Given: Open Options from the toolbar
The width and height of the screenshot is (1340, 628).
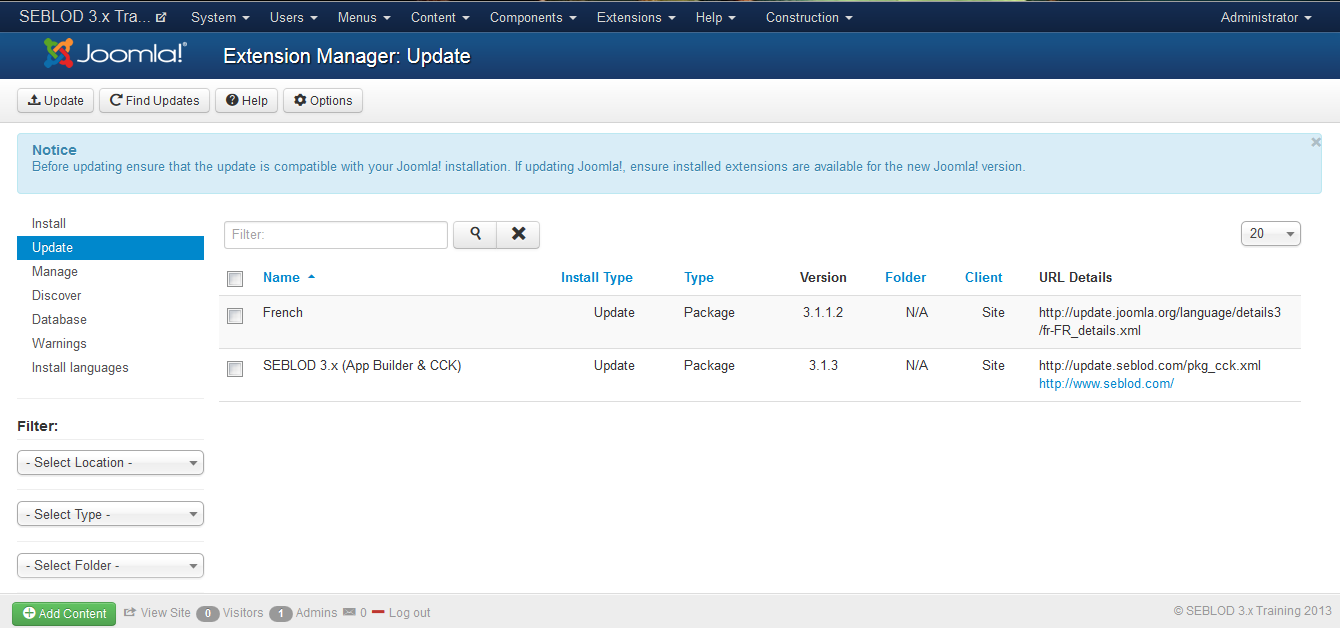Looking at the screenshot, I should (323, 101).
